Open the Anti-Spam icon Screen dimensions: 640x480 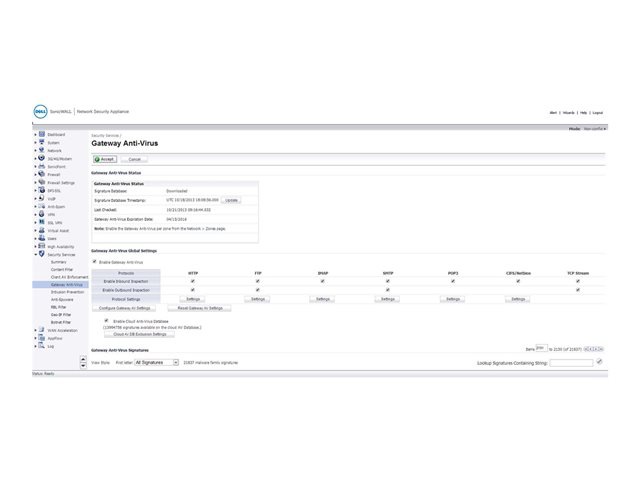pos(42,206)
